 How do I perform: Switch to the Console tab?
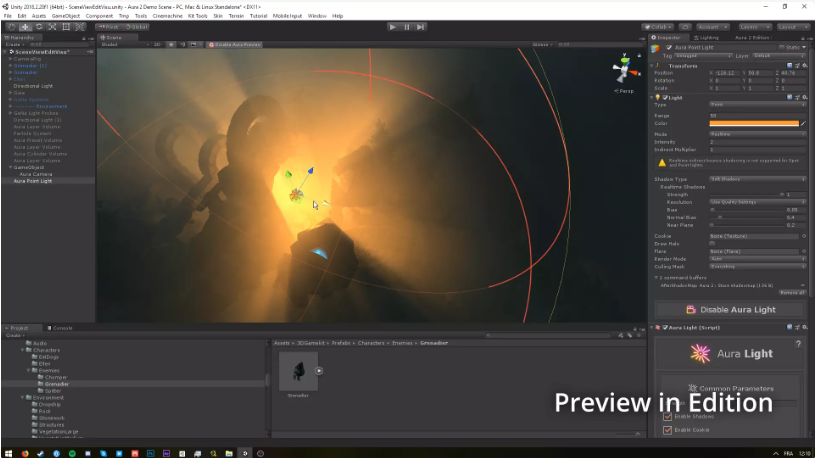coord(60,328)
